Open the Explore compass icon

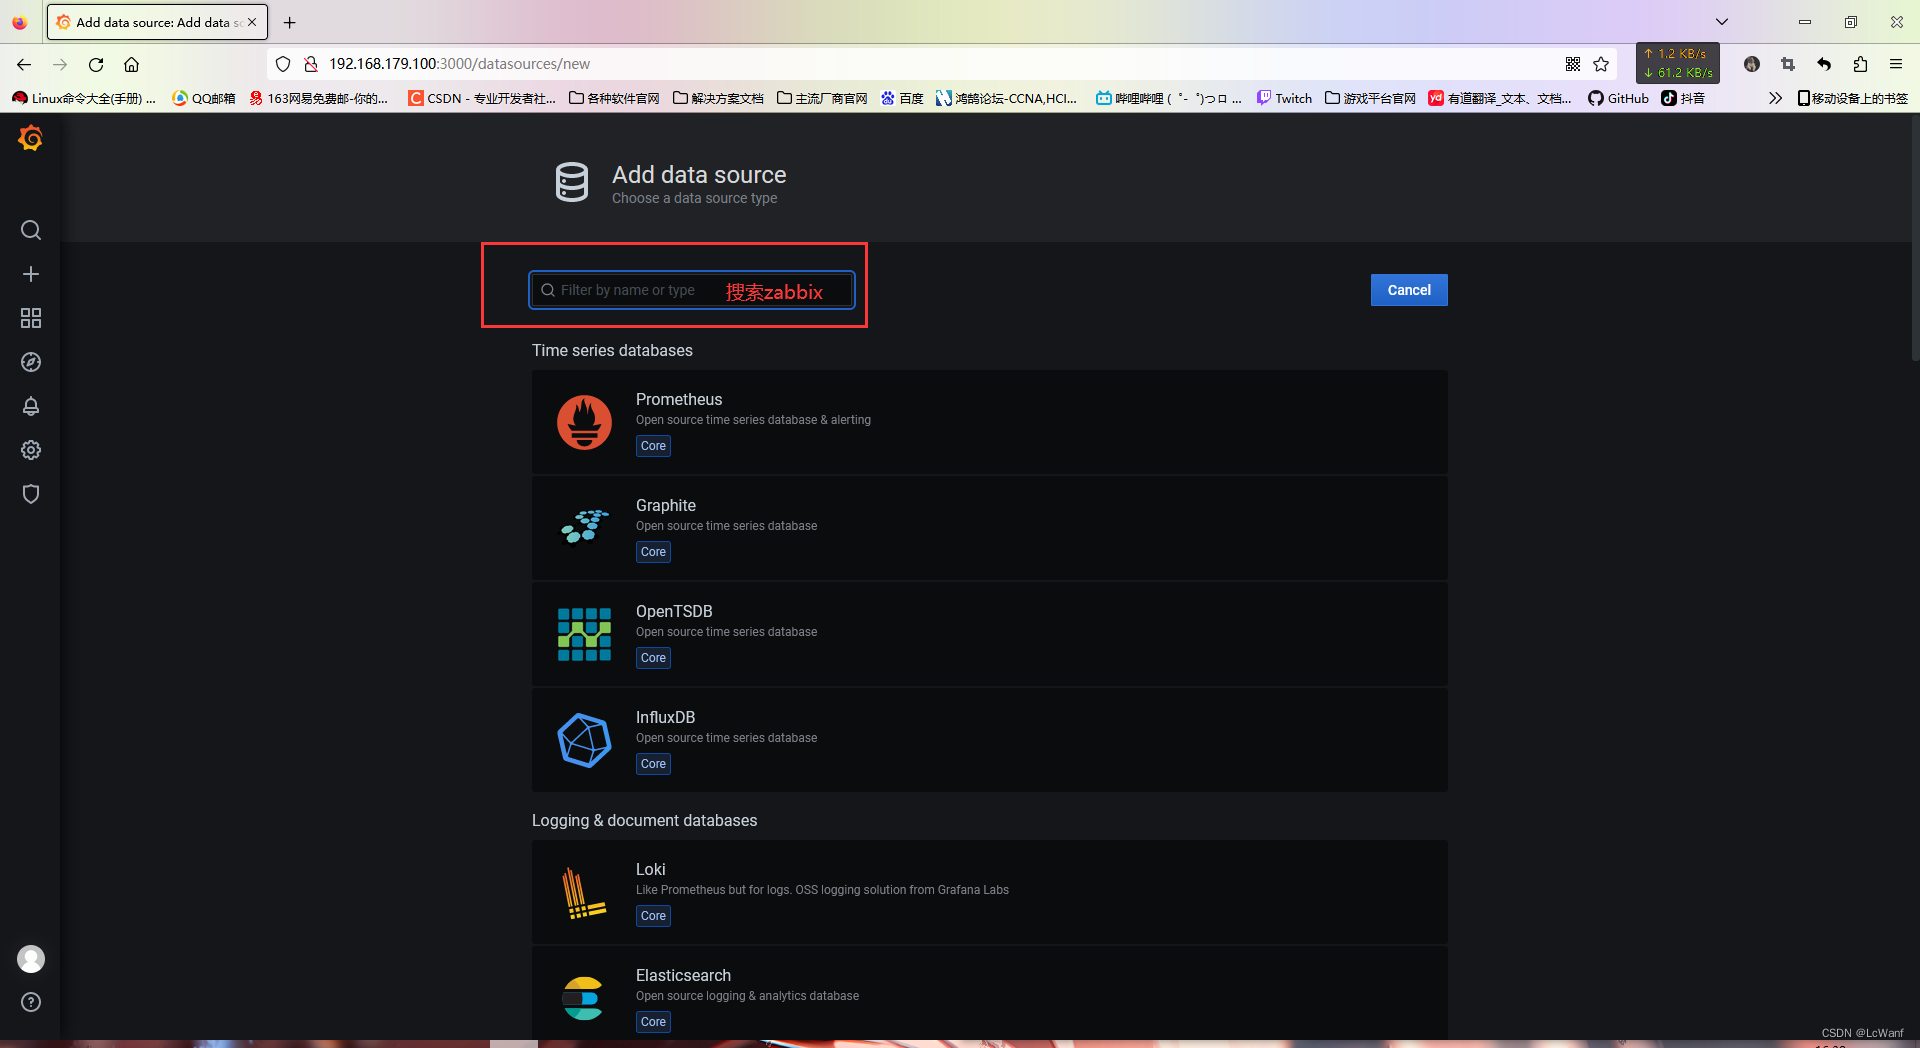click(31, 362)
